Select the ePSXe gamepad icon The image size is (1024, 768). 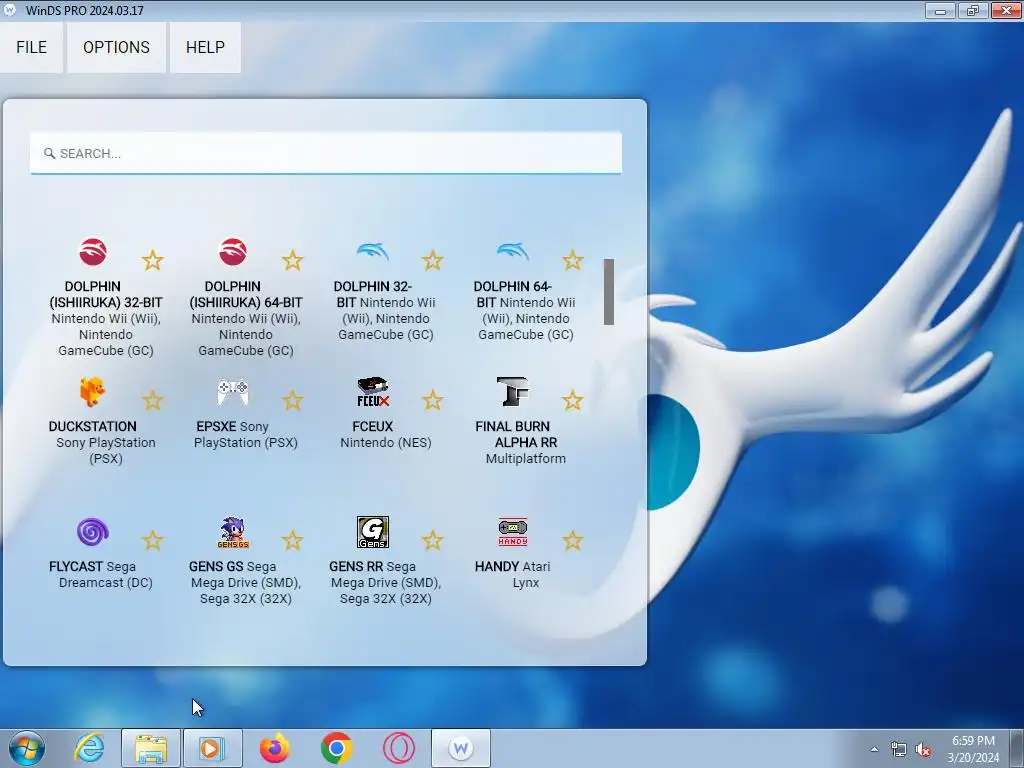232,392
